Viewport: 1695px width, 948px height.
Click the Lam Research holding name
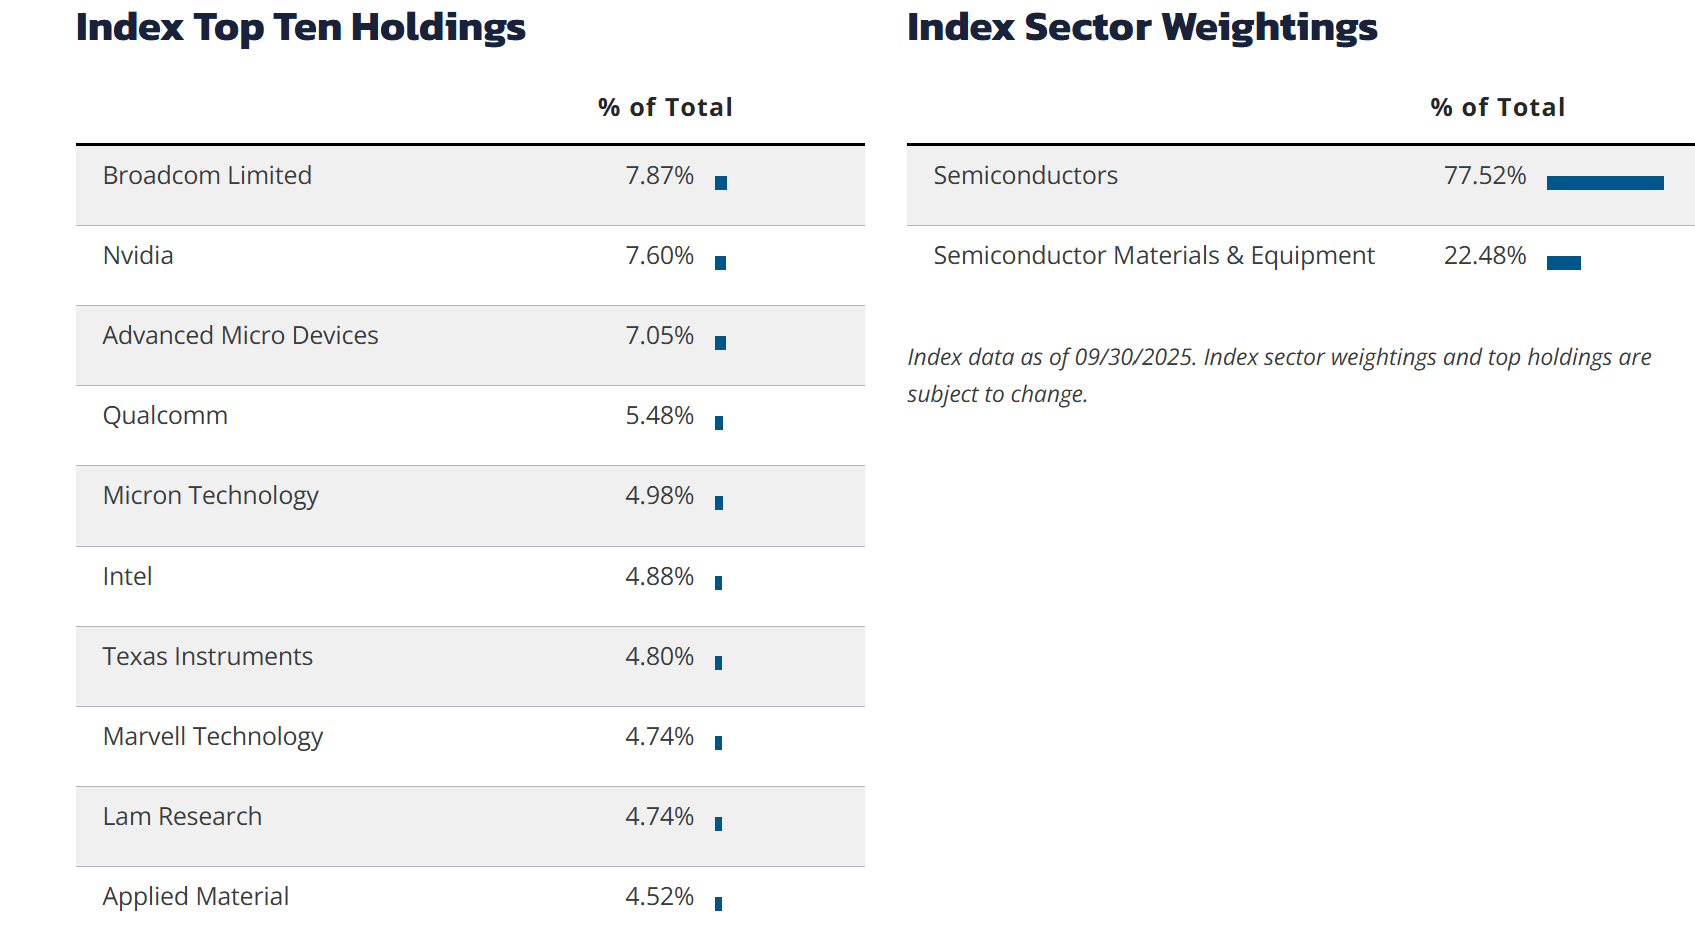(x=182, y=817)
